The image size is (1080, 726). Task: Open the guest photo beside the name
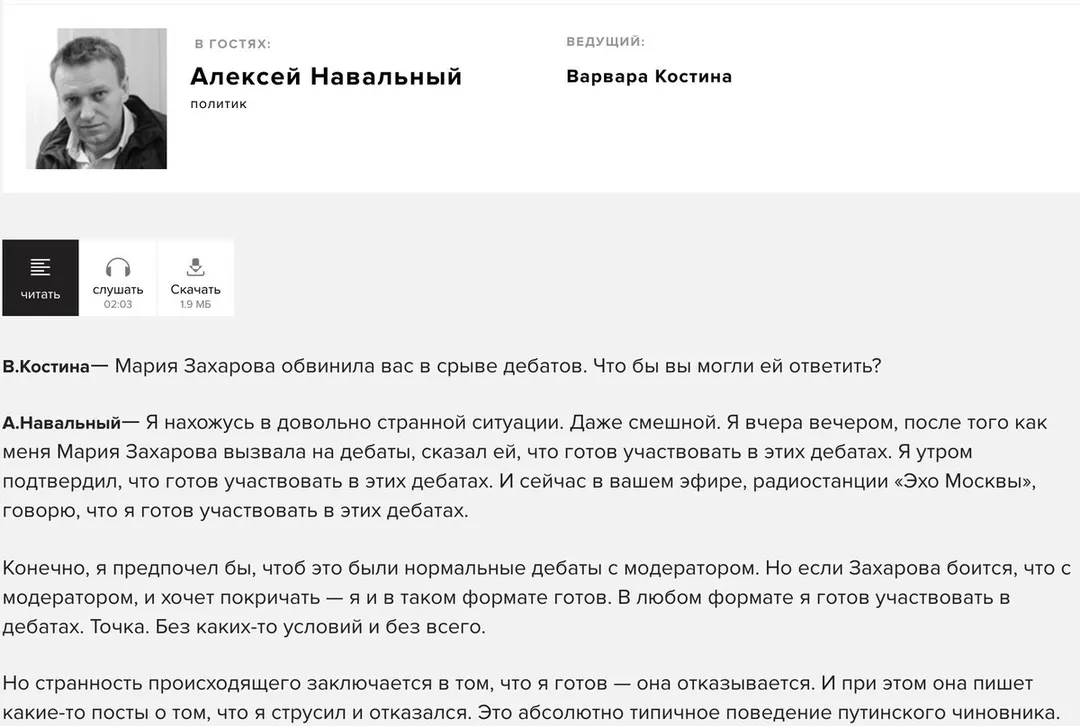click(x=96, y=98)
